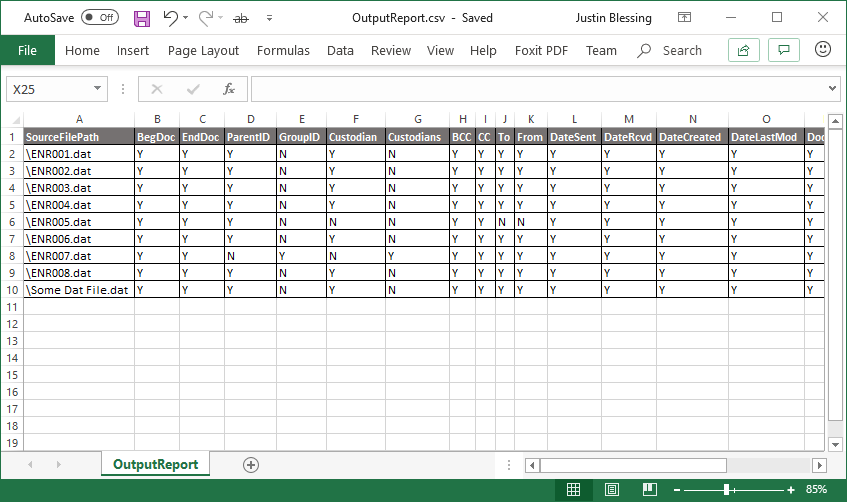Toggle the AutoSave switch
Viewport: 847px width, 502px height.
coord(100,18)
